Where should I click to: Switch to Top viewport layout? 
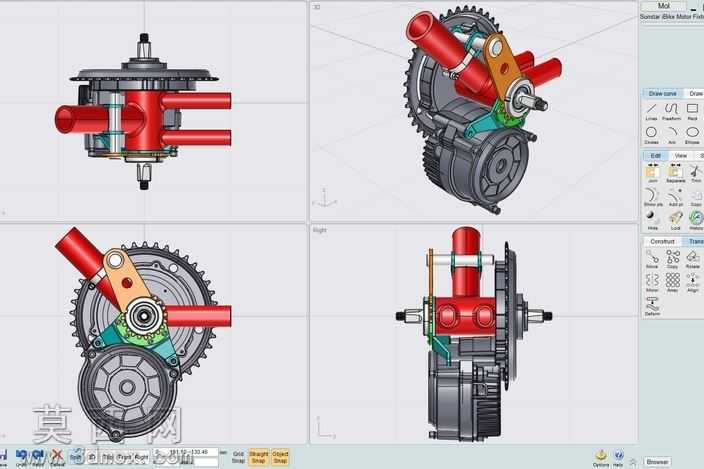pos(108,457)
